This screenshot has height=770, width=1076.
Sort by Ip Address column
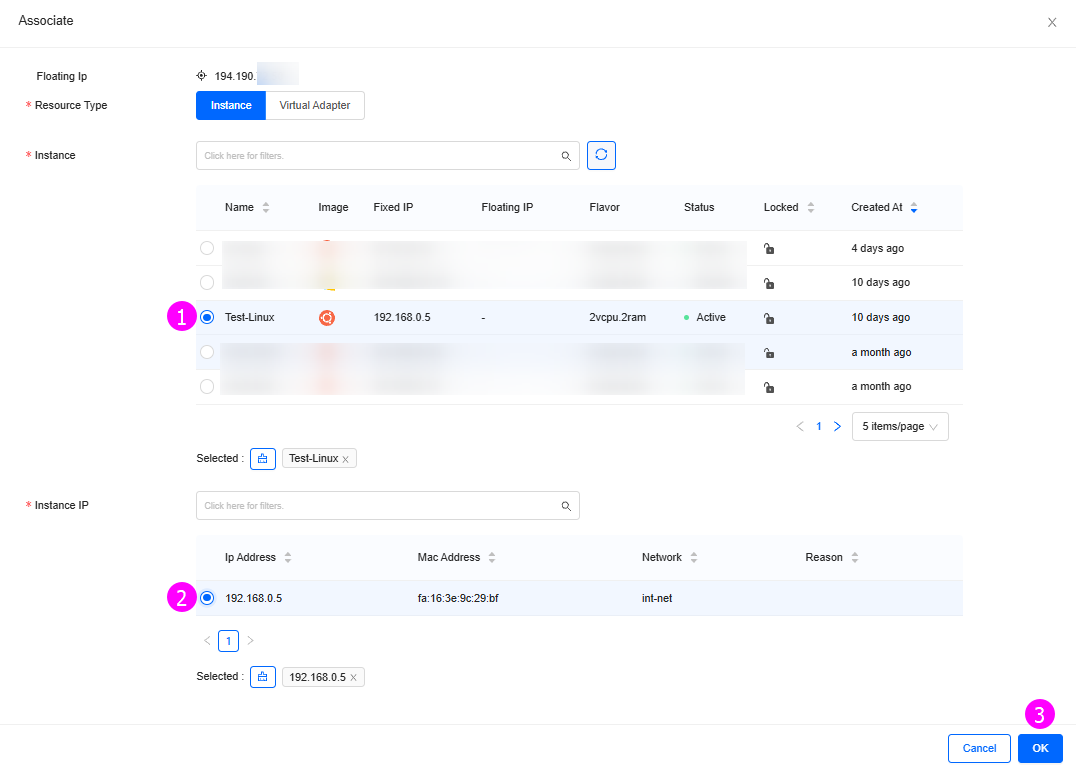pos(288,557)
